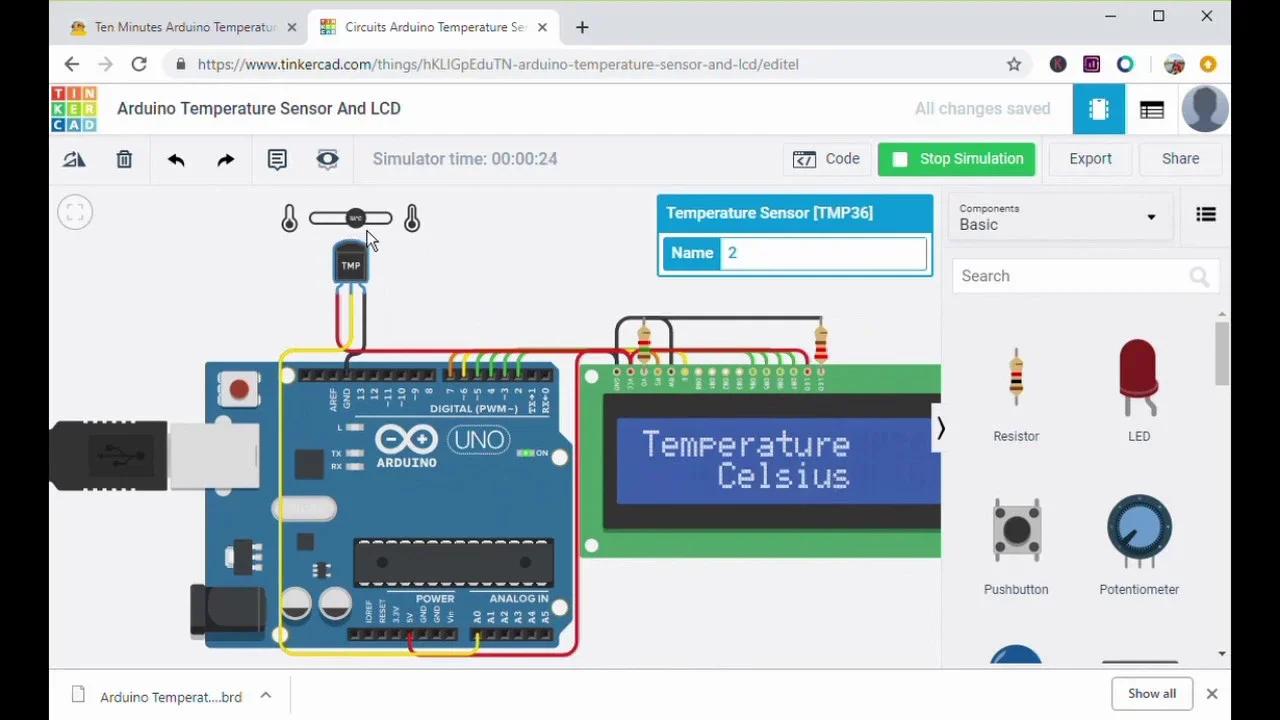The image size is (1280, 720).
Task: Switch to circuit view icon
Action: tap(1098, 109)
